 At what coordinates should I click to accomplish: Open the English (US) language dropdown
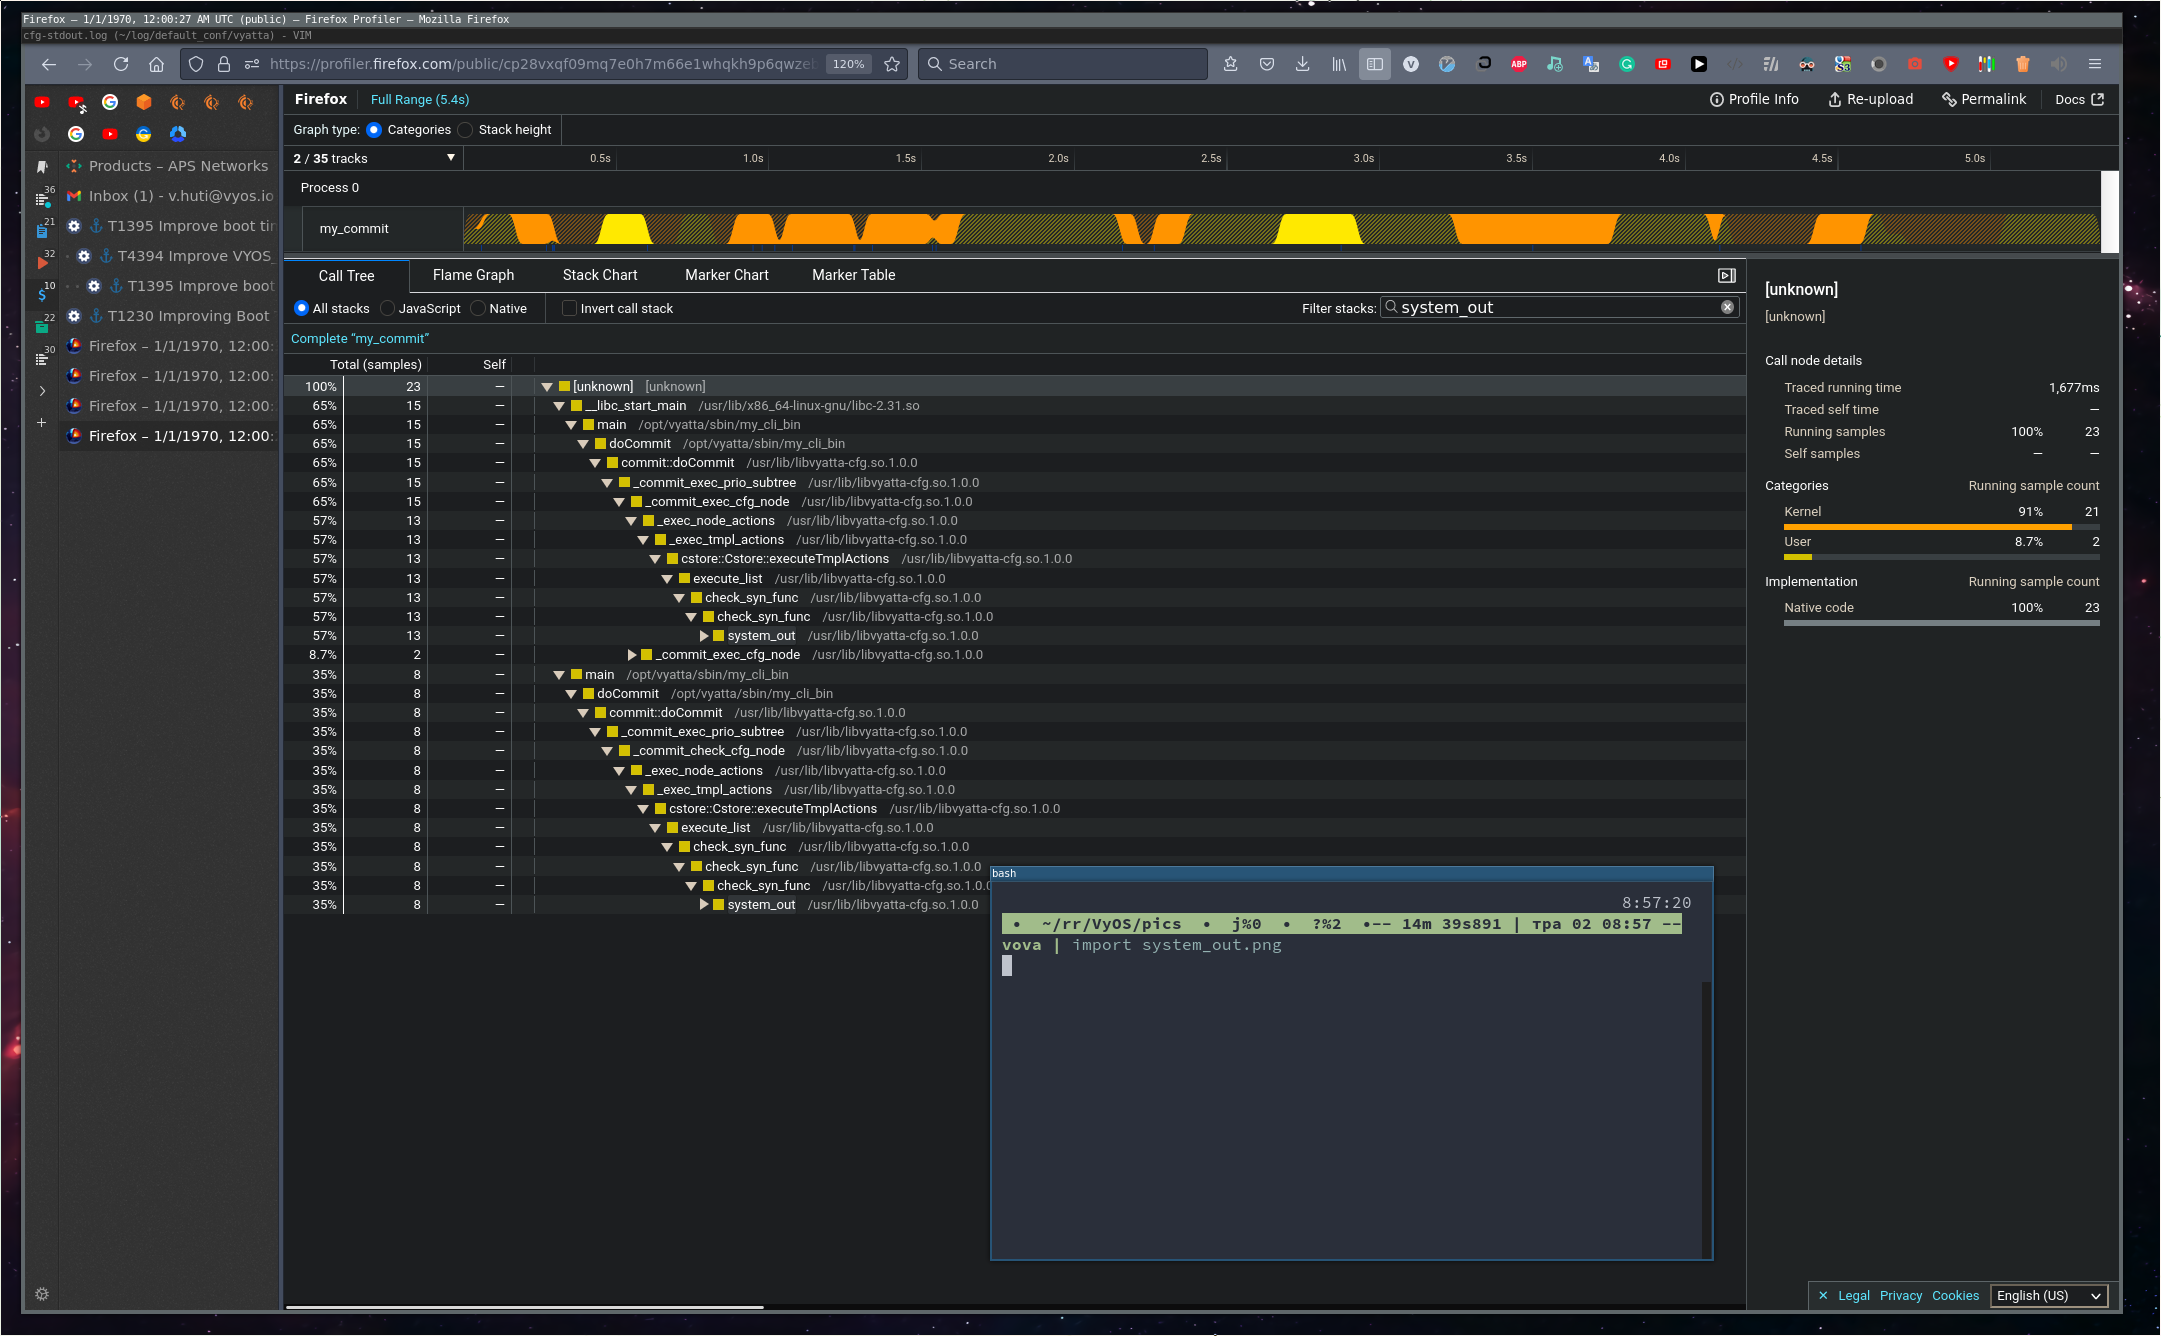pos(2048,1295)
